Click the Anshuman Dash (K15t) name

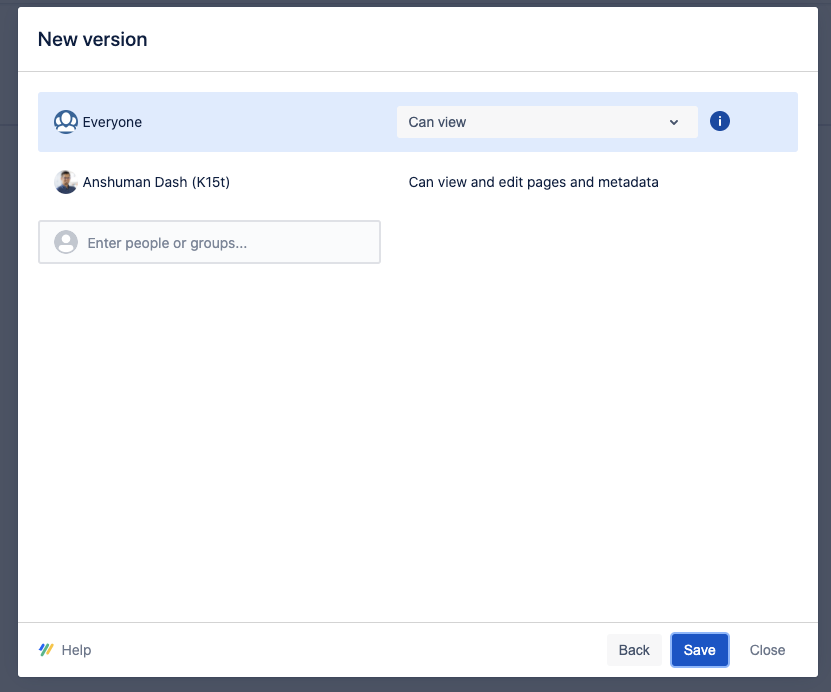pos(156,182)
